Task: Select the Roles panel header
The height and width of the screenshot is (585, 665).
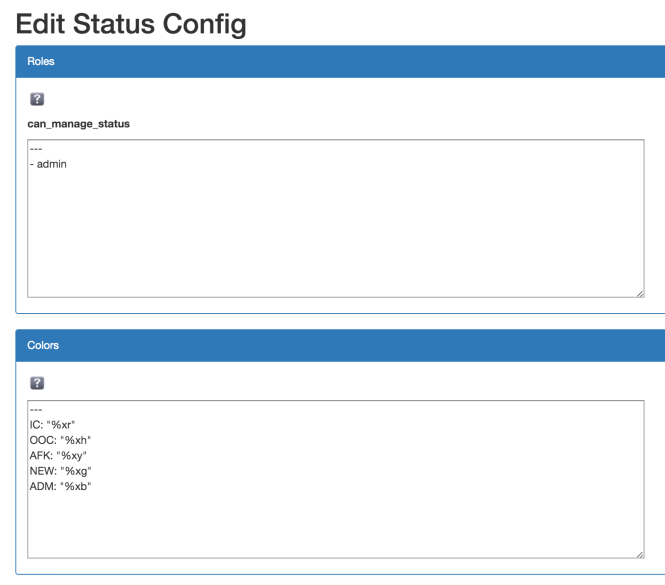Action: point(340,61)
